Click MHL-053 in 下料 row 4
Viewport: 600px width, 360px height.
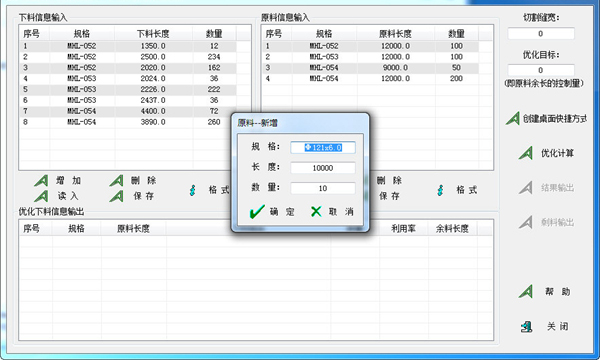pyautogui.click(x=82, y=78)
